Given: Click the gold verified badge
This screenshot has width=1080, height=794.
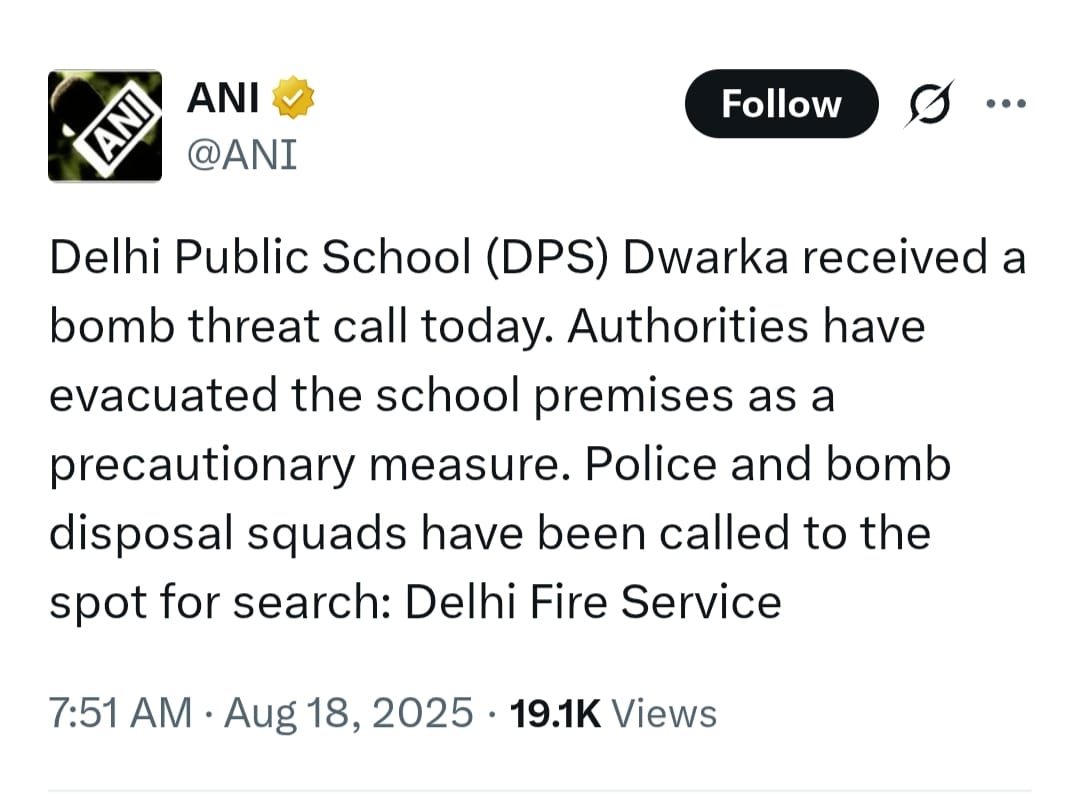Looking at the screenshot, I should pyautogui.click(x=293, y=98).
